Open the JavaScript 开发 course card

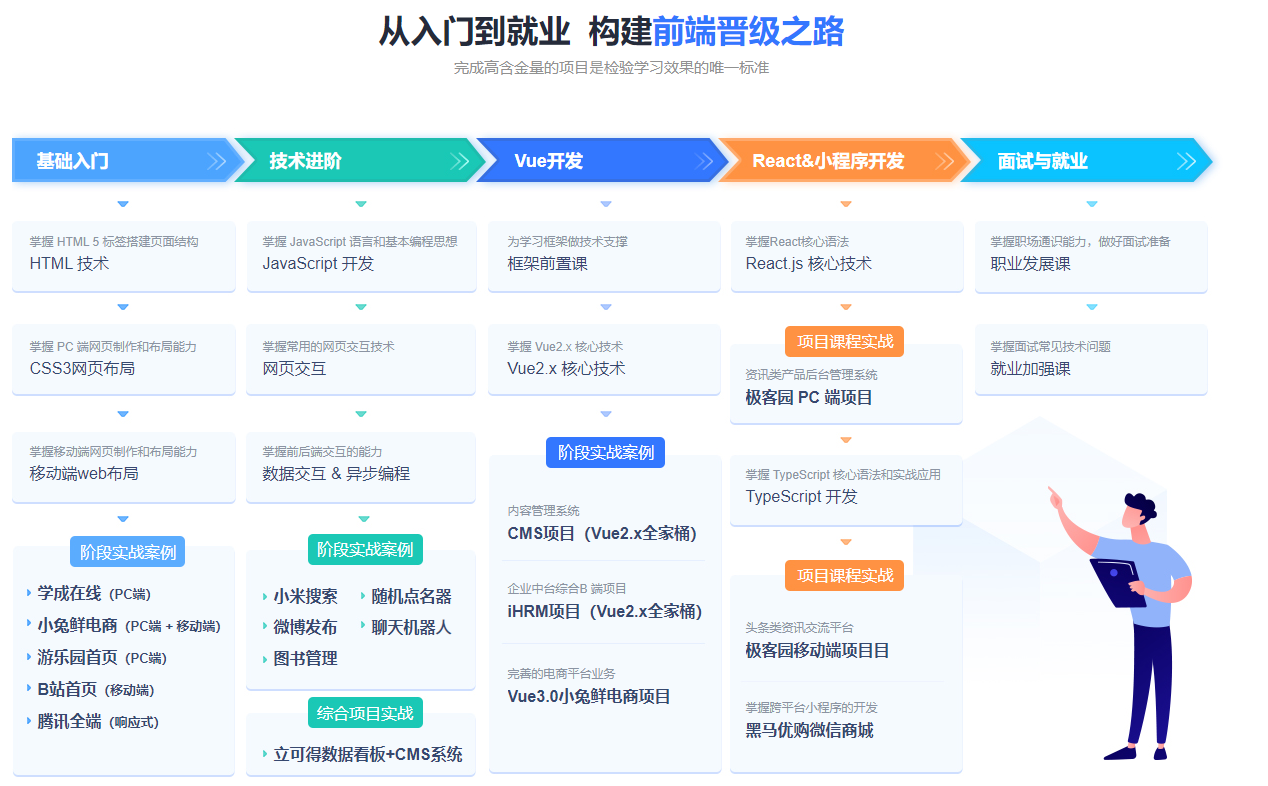pos(360,255)
